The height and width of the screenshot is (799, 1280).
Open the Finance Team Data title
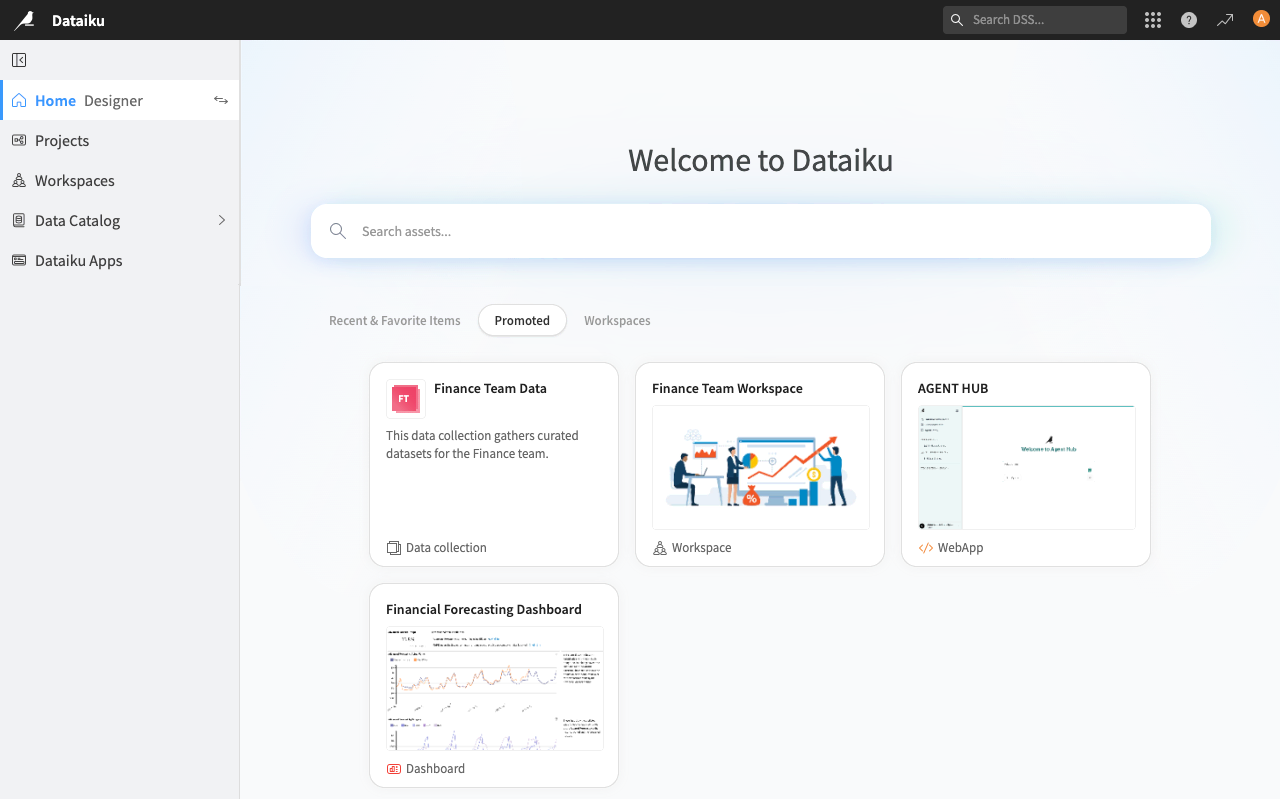tap(490, 389)
